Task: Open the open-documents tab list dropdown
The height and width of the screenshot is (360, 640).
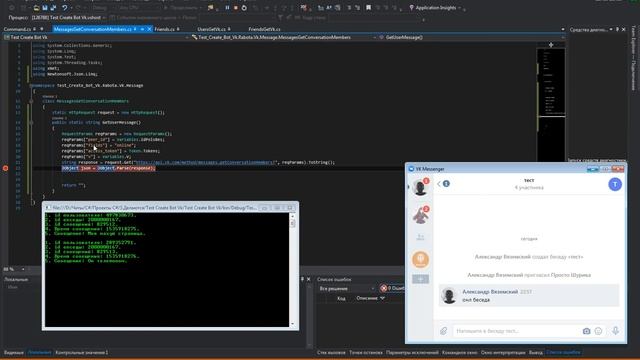Action: 562,29
